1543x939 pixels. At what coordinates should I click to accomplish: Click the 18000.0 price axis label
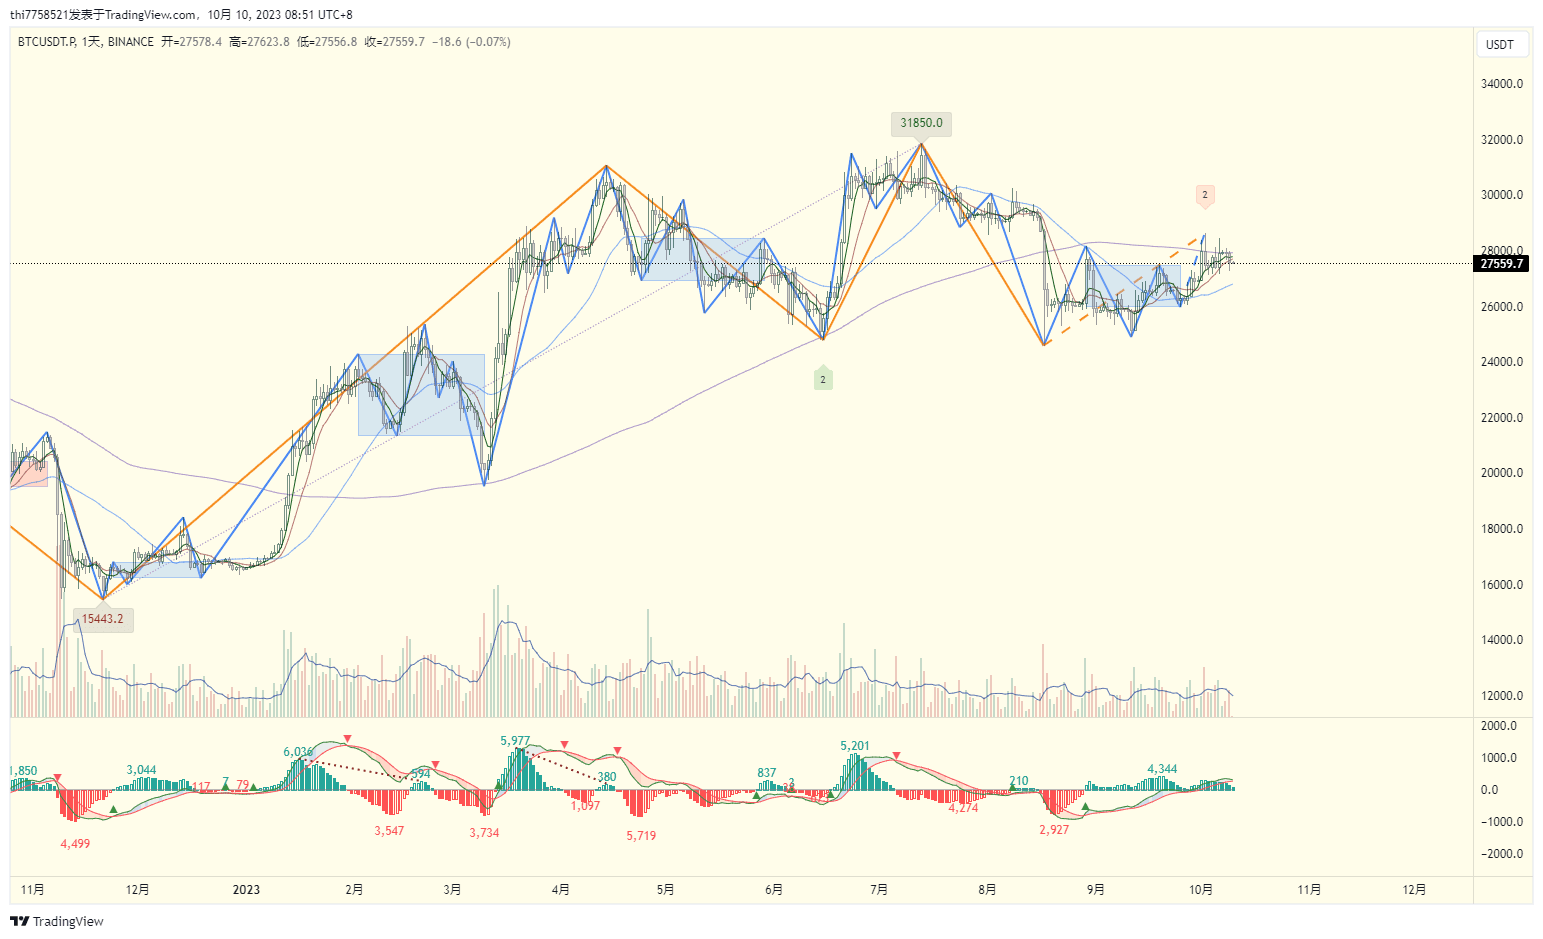click(1502, 529)
